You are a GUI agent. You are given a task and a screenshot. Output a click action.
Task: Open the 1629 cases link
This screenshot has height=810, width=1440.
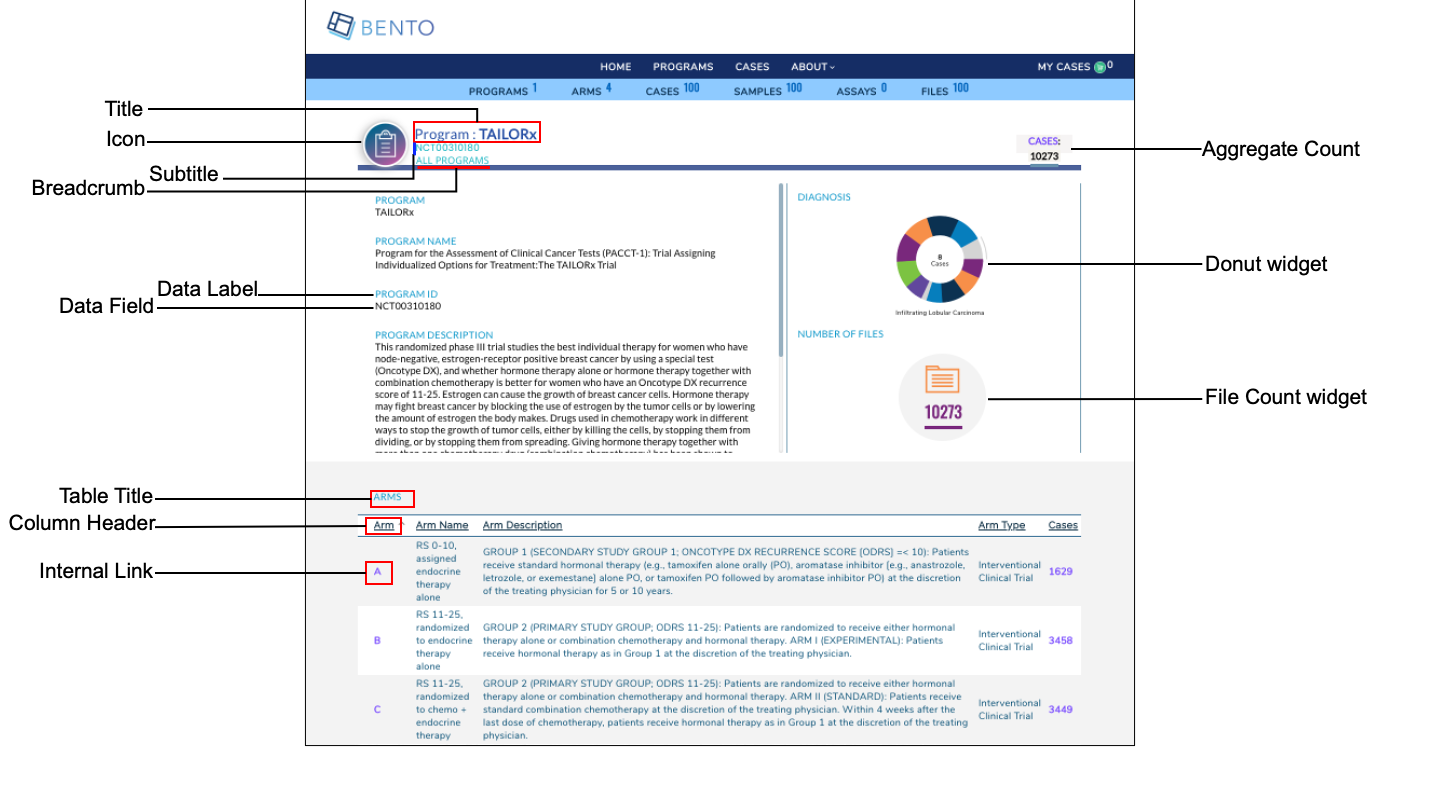tap(1060, 571)
